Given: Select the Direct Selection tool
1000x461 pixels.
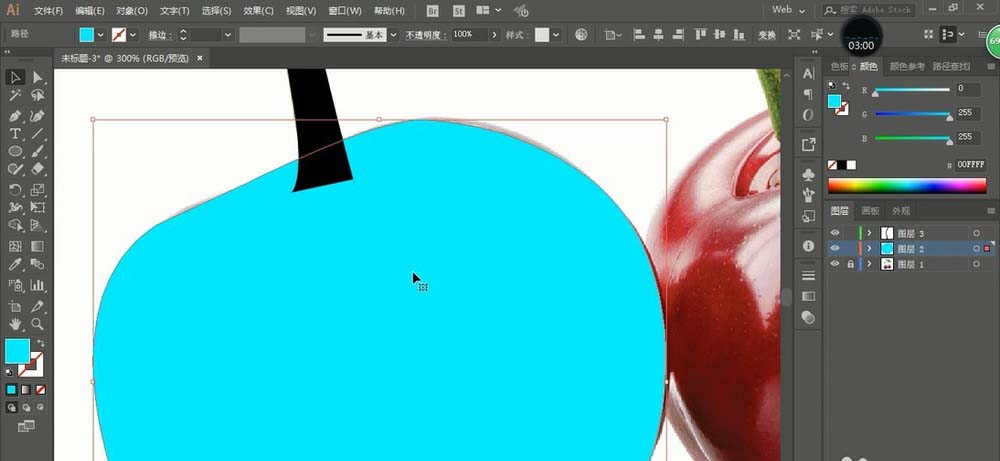Looking at the screenshot, I should click(38, 77).
